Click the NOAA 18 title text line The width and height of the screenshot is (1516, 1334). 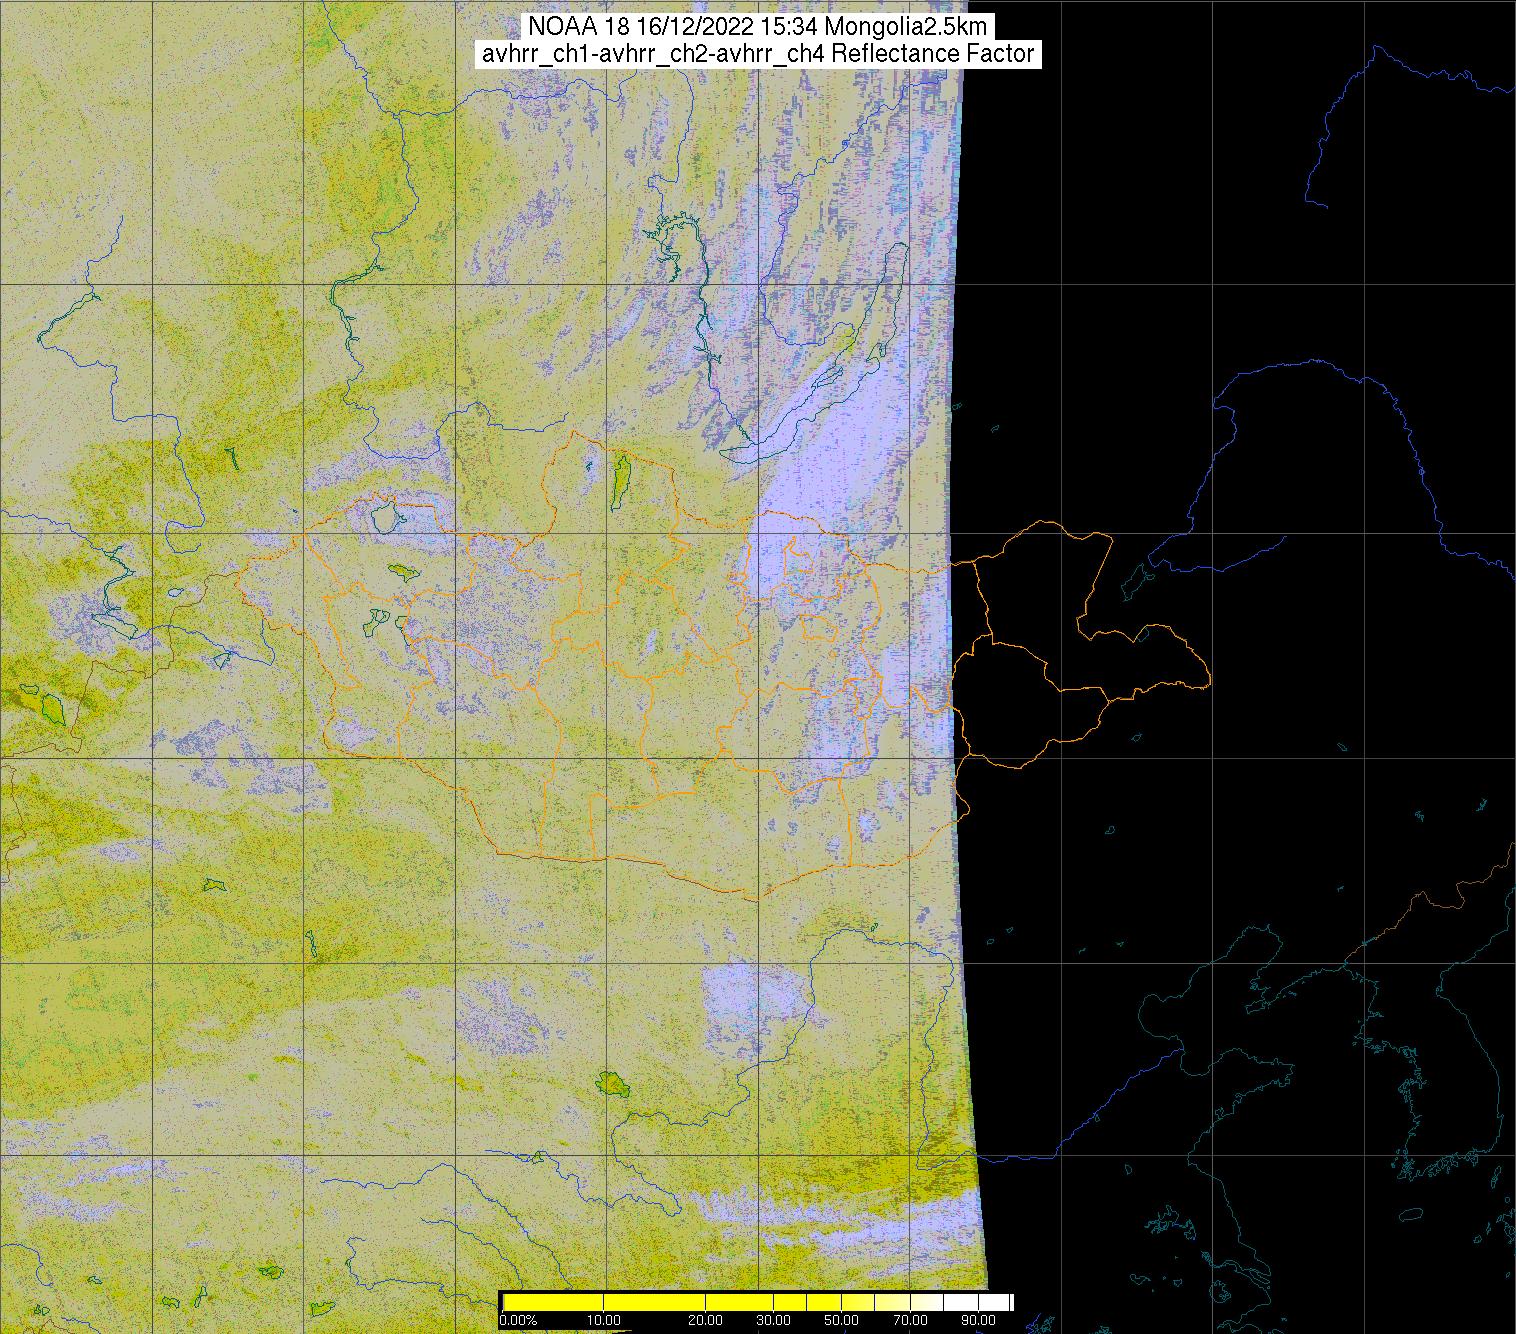(x=757, y=27)
